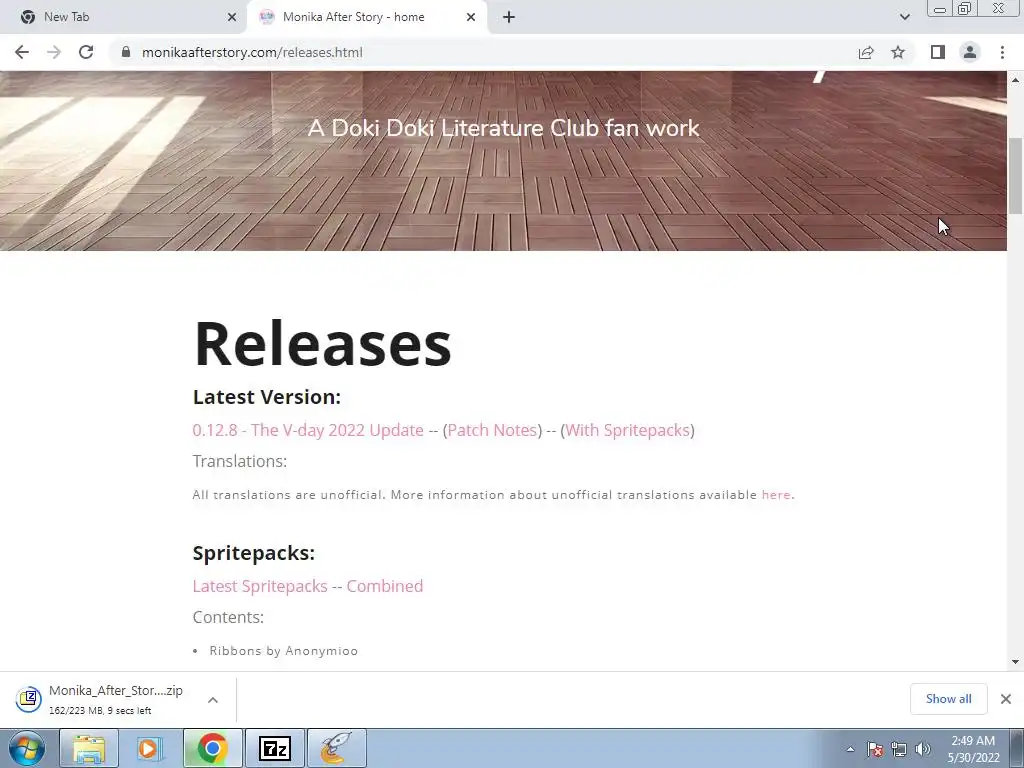This screenshot has height=768, width=1024.
Task: Open the With Spritepacks link
Action: pos(628,430)
